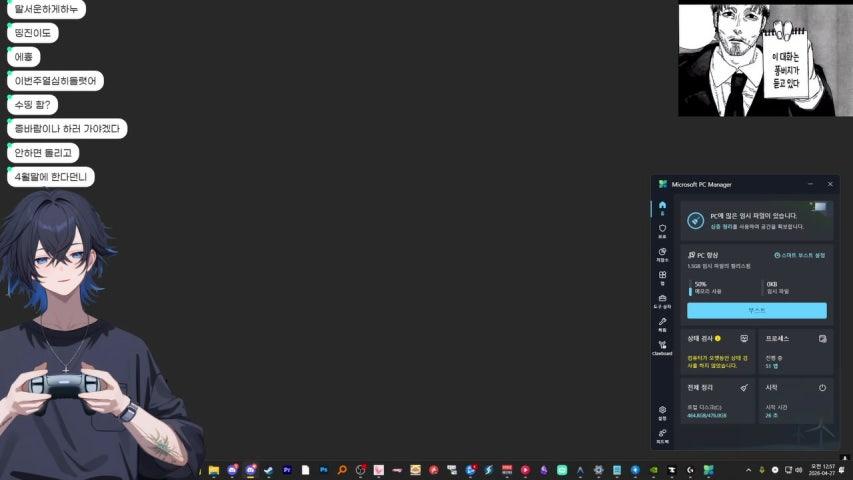The width and height of the screenshot is (853, 480).
Task: Open the white document icon on taskbar
Action: coord(305,470)
